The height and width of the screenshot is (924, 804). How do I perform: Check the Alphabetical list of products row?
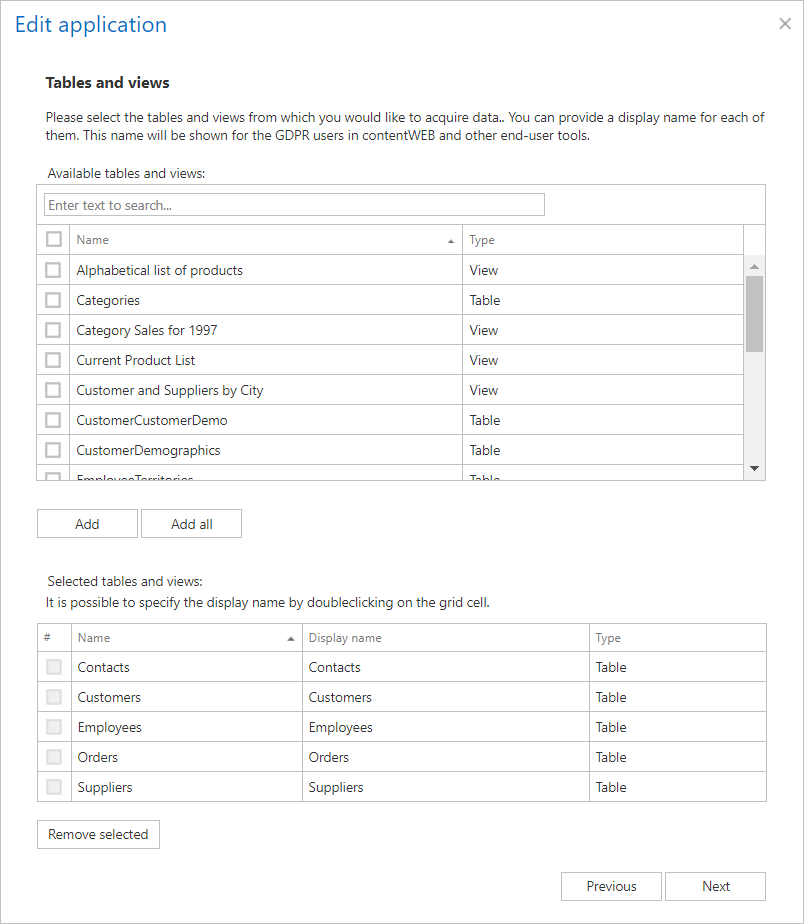(x=54, y=270)
